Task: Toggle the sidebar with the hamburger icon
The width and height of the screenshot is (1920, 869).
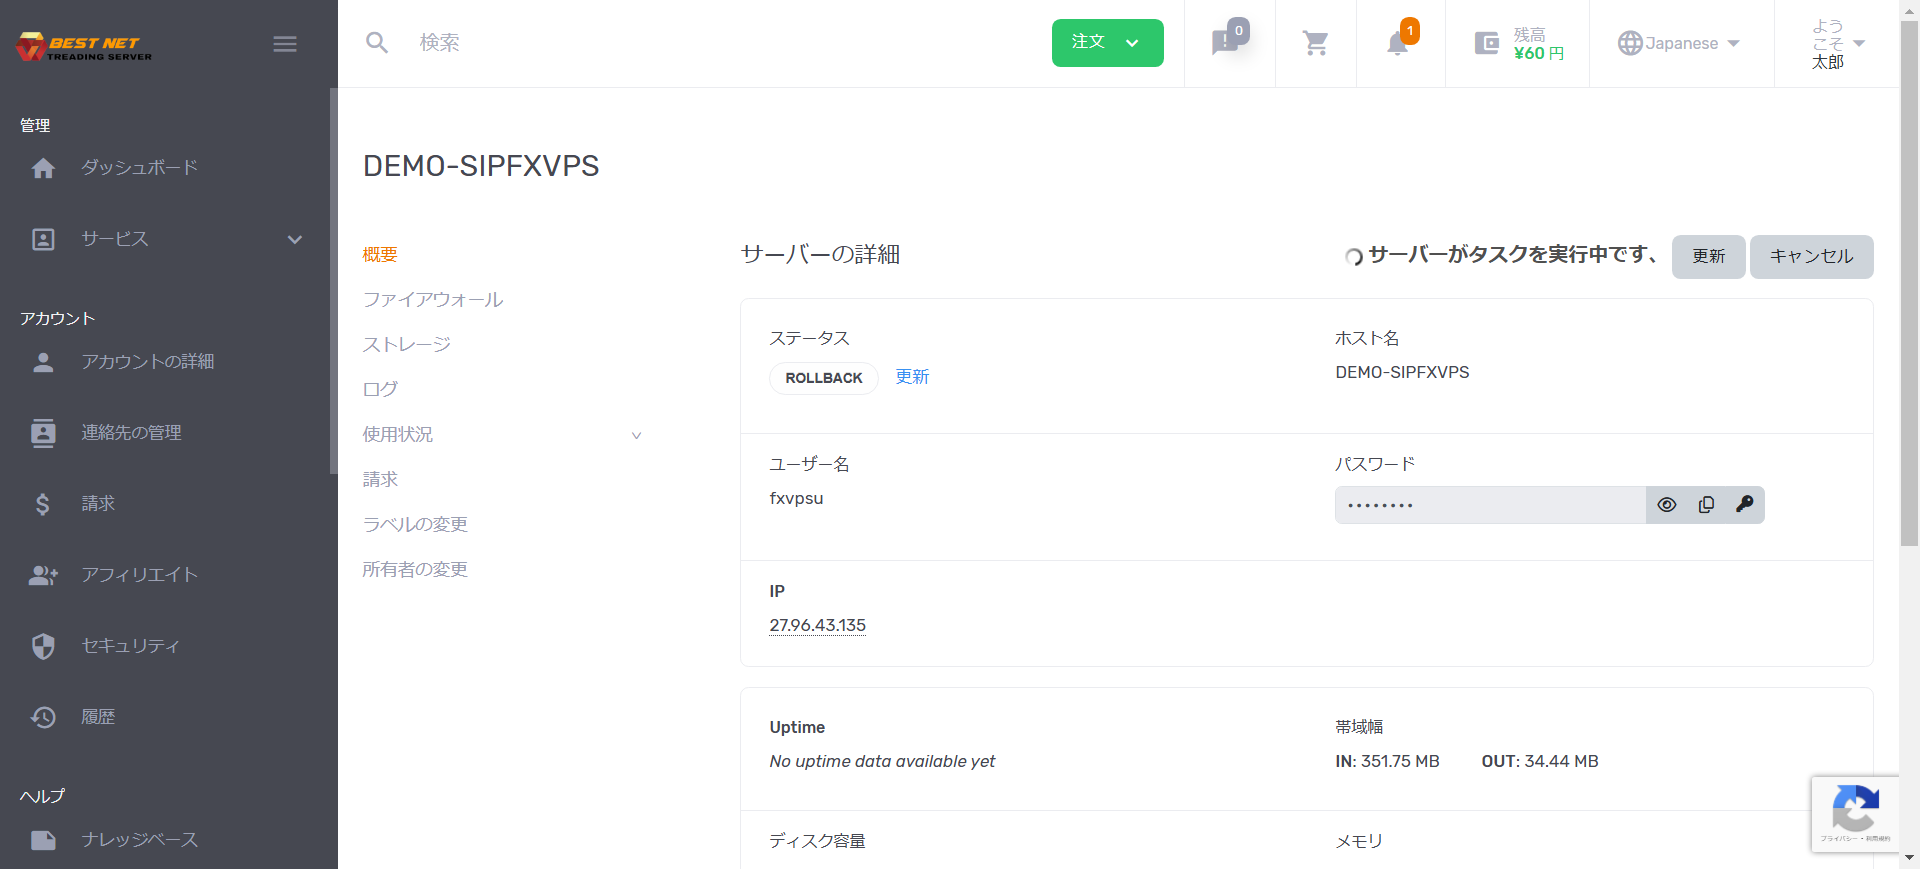Action: [x=285, y=44]
